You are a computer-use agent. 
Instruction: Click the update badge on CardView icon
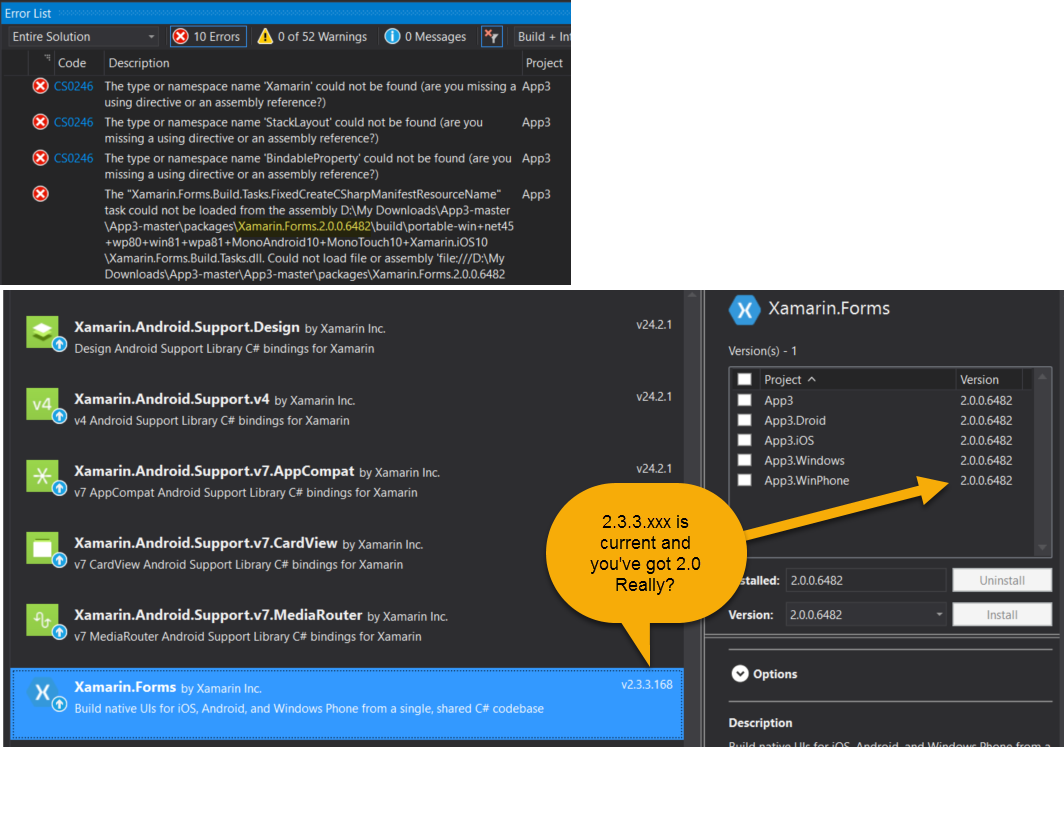point(60,560)
